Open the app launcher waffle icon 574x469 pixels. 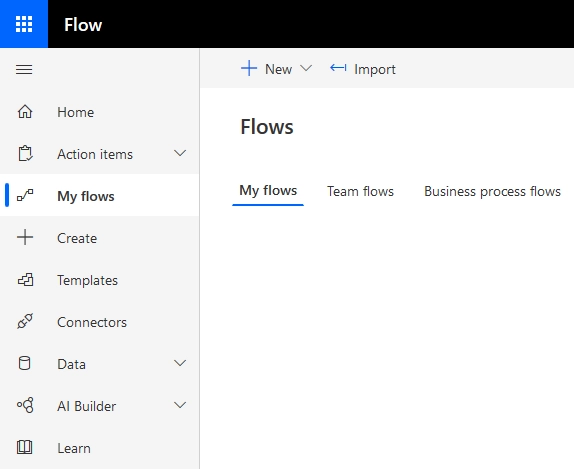(x=24, y=24)
